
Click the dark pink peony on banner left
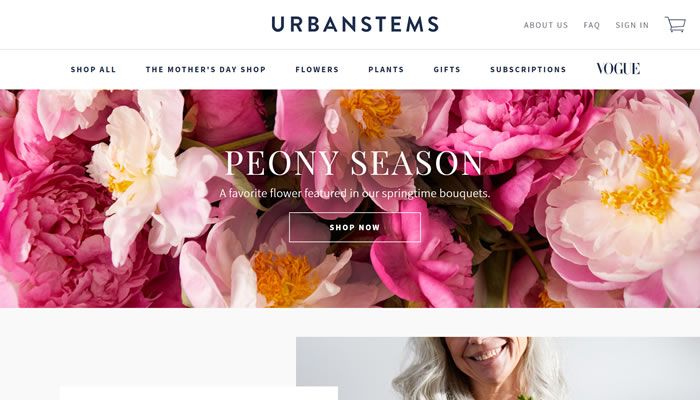click(58, 232)
